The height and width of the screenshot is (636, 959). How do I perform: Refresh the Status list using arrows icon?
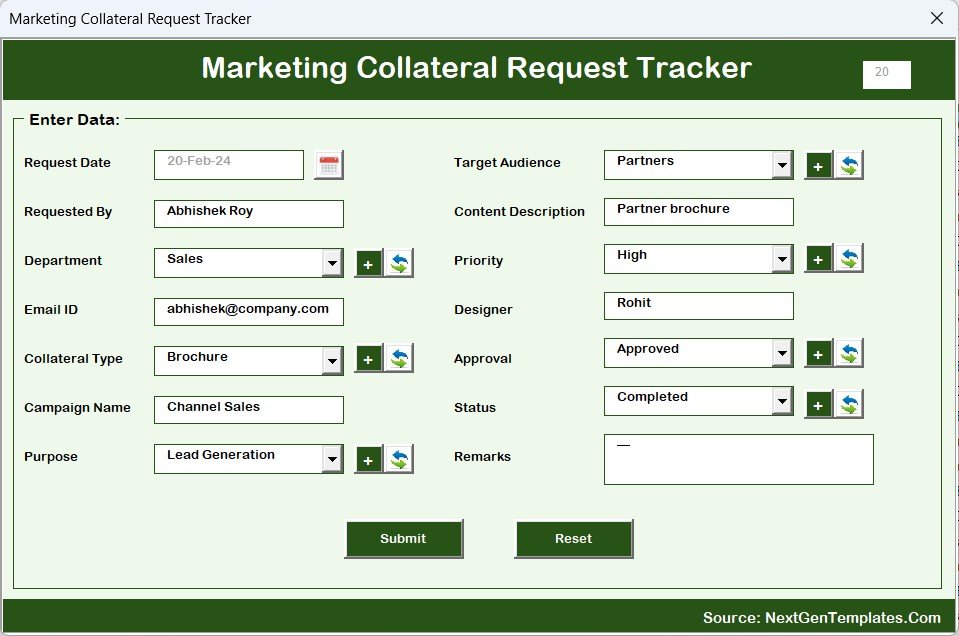coord(849,404)
